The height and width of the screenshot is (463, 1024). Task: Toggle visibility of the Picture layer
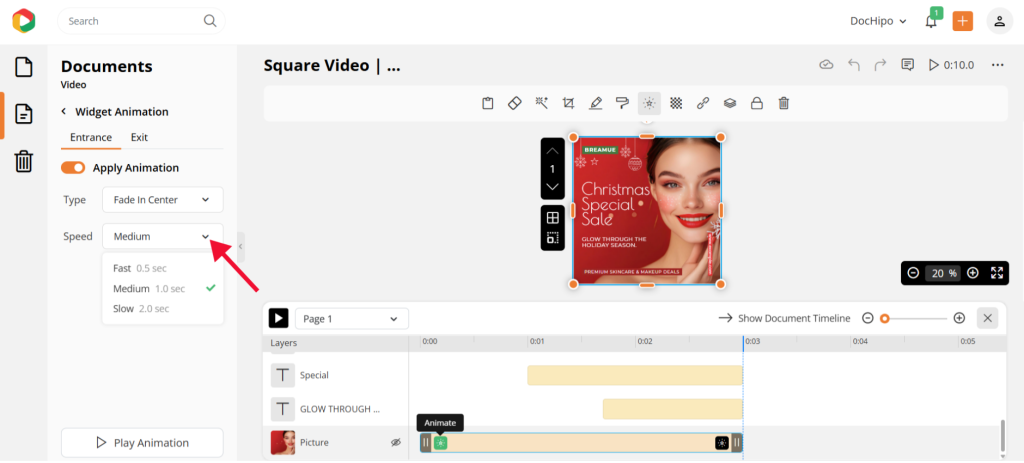click(395, 443)
